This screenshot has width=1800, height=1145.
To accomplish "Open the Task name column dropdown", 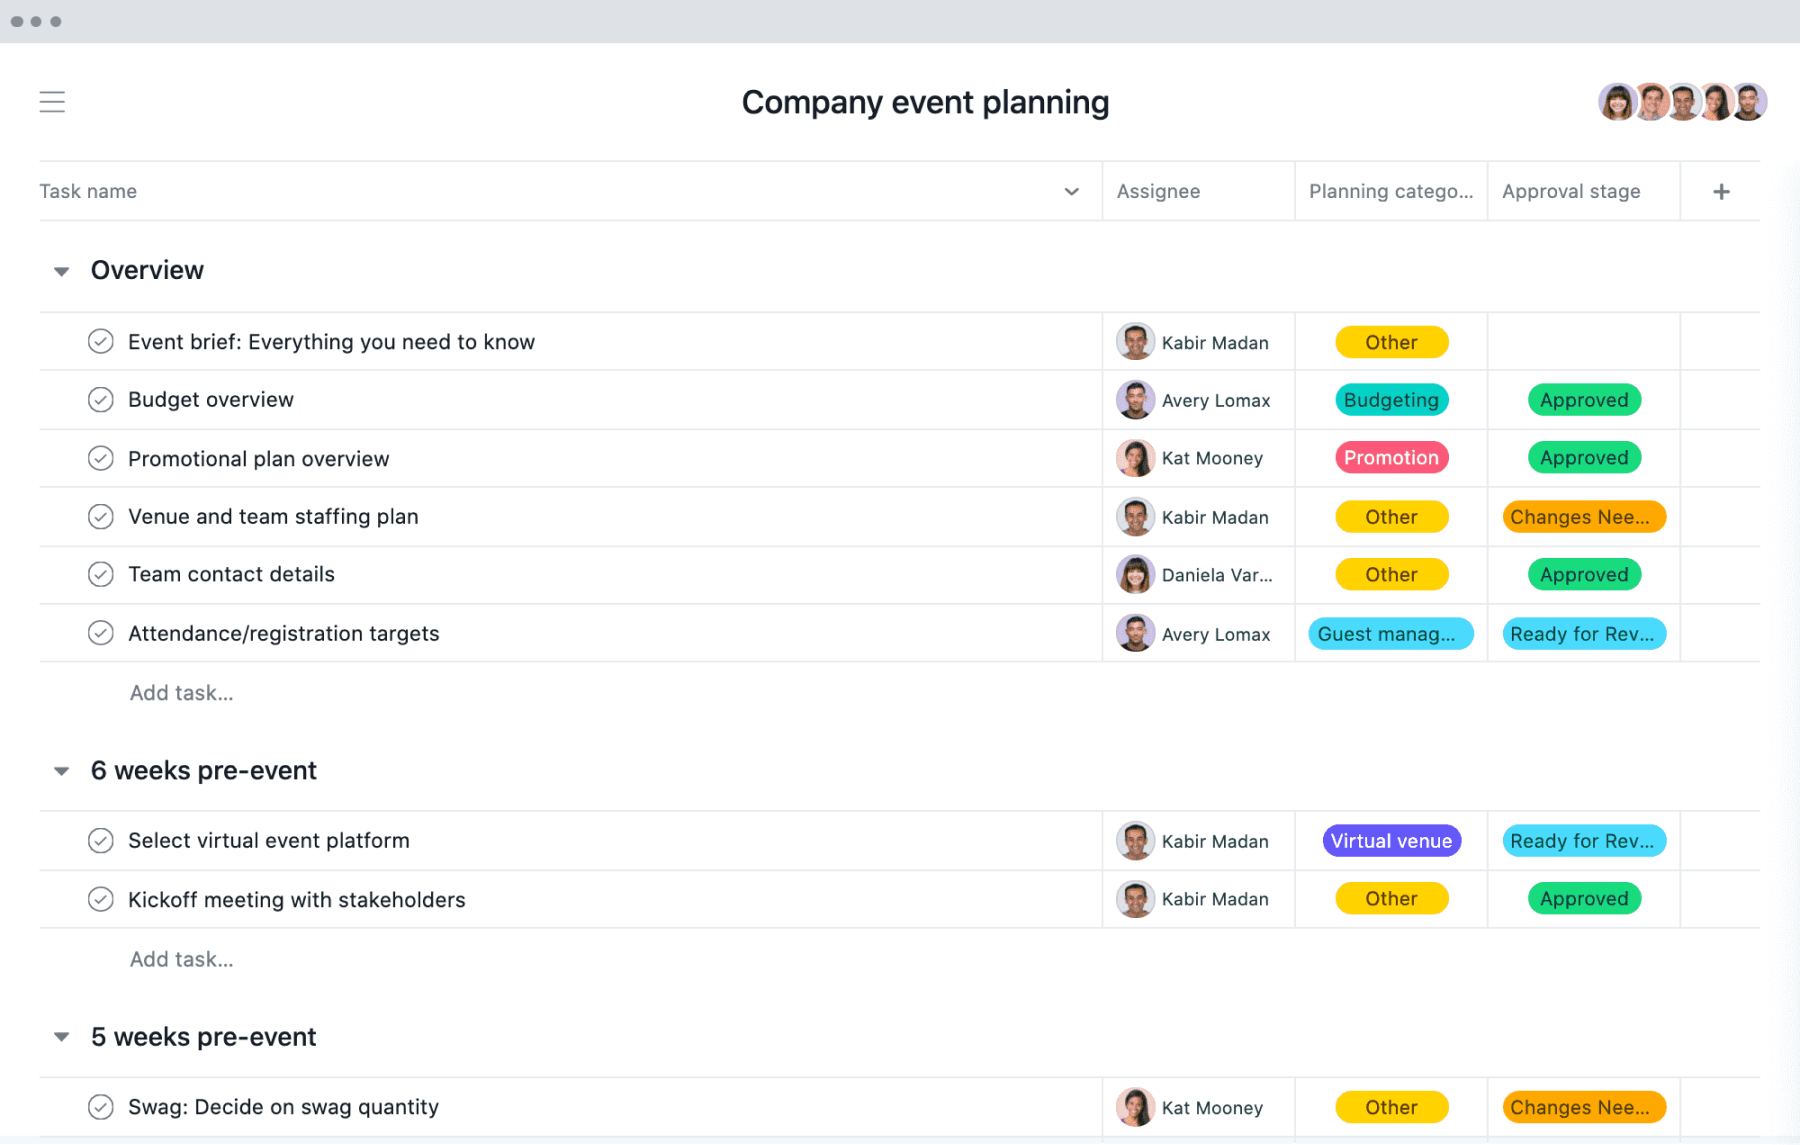I will pyautogui.click(x=1071, y=192).
